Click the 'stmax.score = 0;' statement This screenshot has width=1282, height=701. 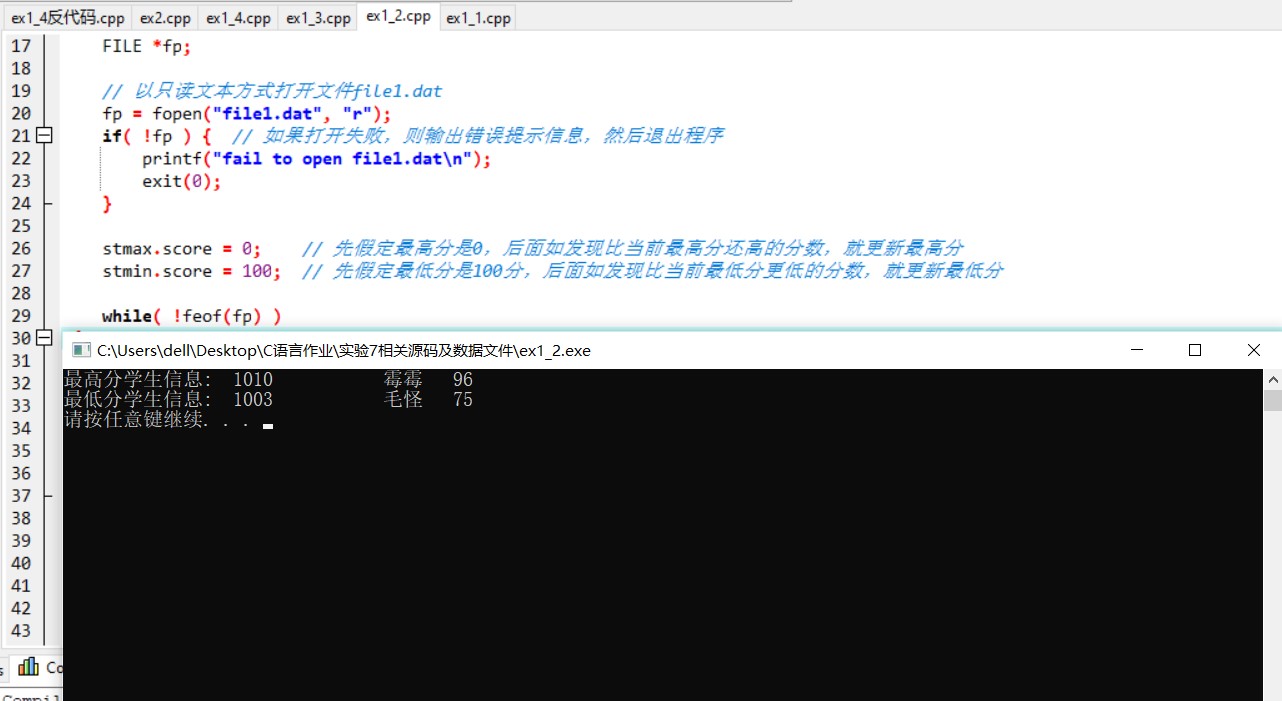(182, 249)
